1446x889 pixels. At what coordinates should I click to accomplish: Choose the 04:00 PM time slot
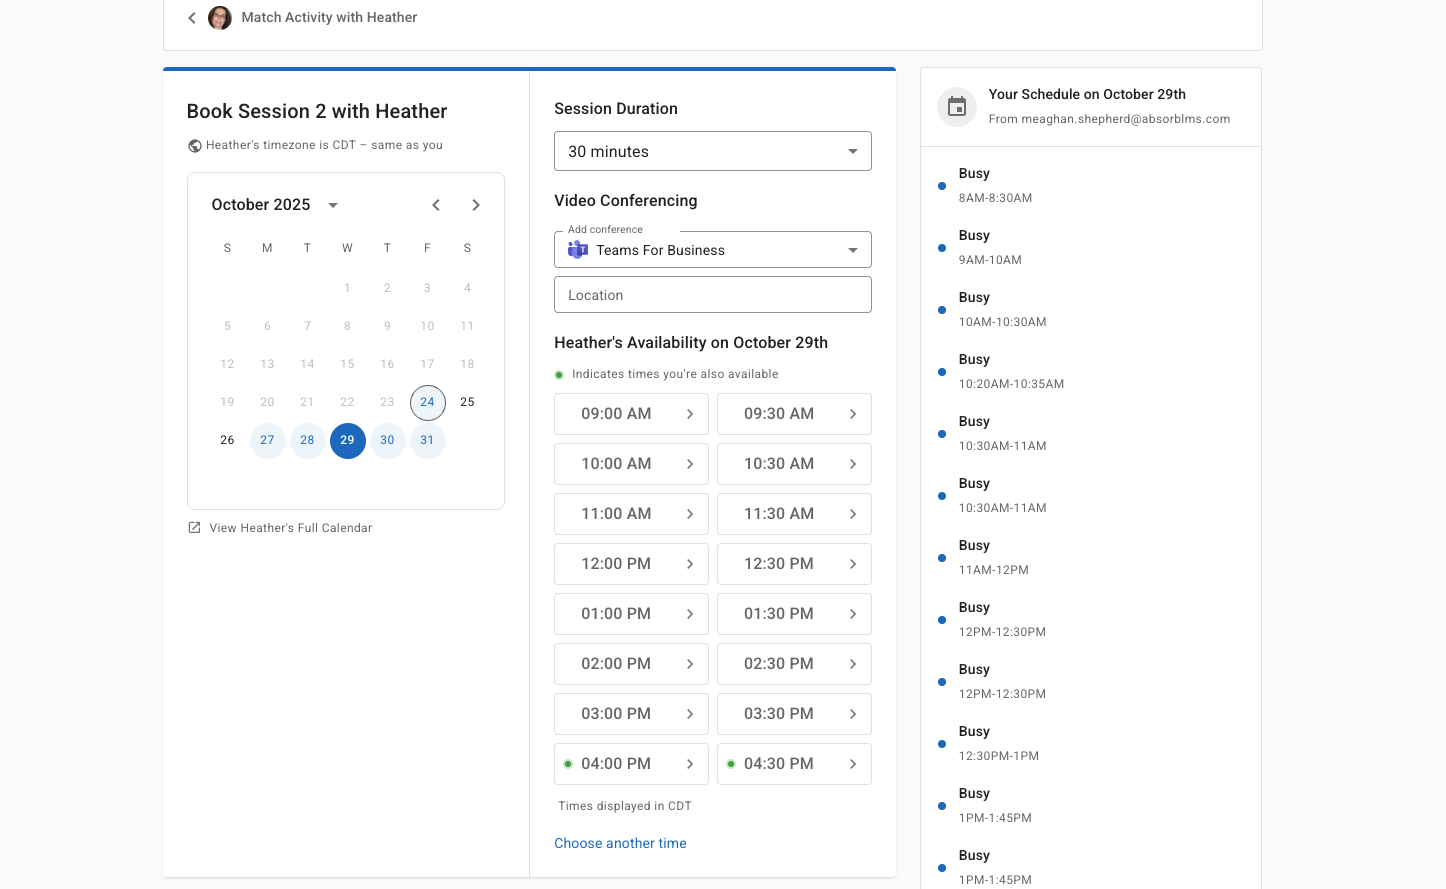click(x=631, y=764)
